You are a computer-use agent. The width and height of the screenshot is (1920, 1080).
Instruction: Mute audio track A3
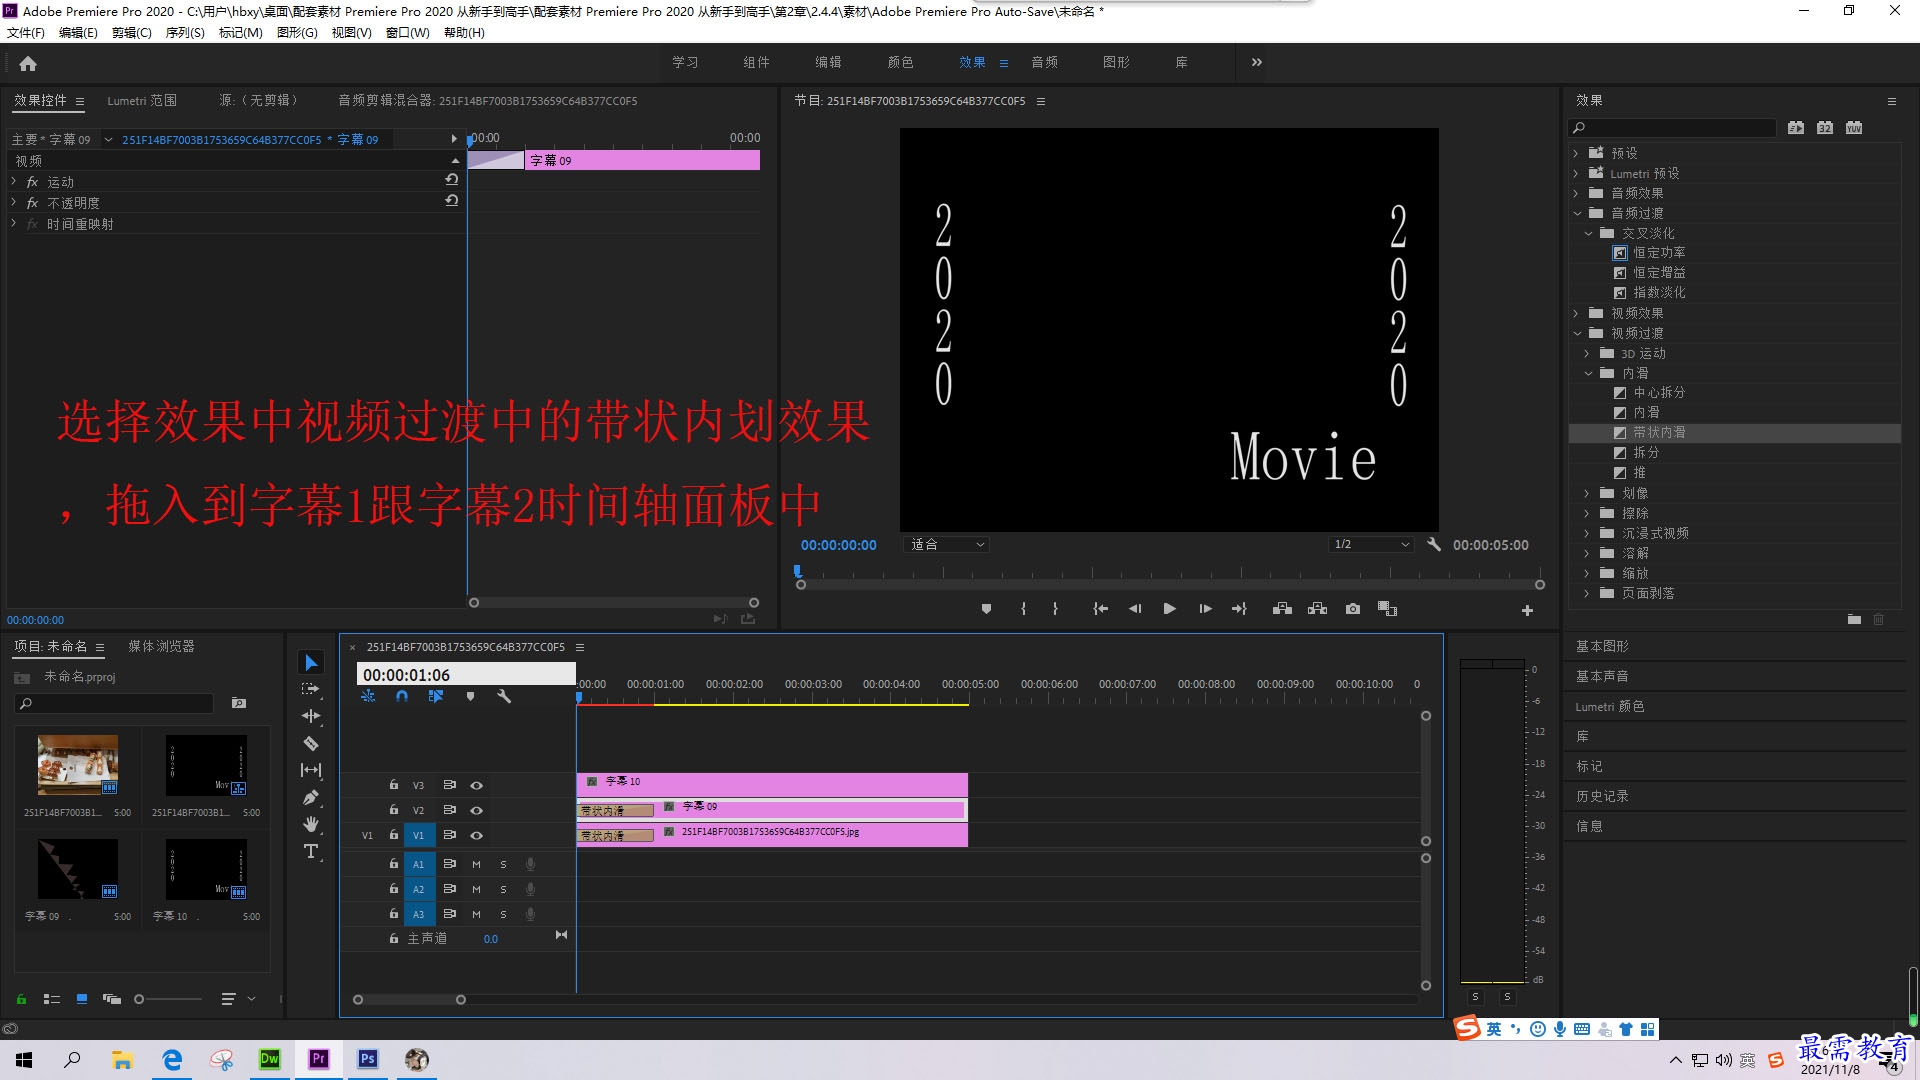click(x=476, y=914)
